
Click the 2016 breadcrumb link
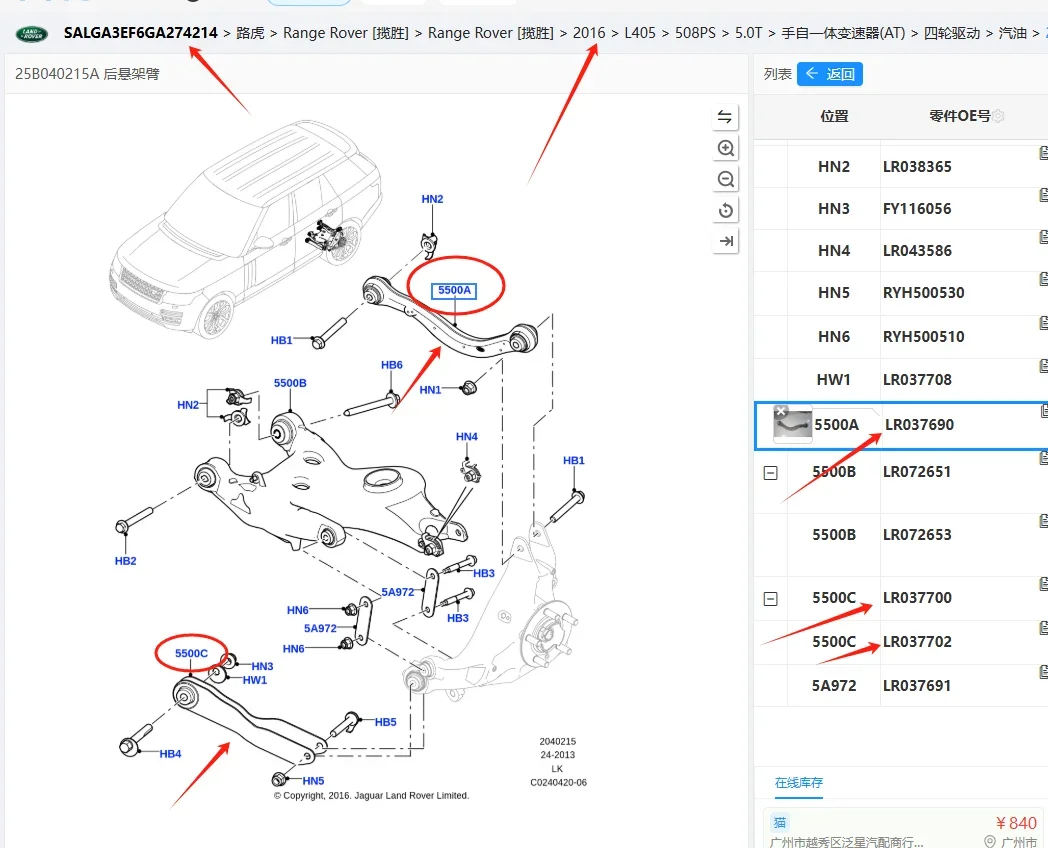tap(589, 33)
